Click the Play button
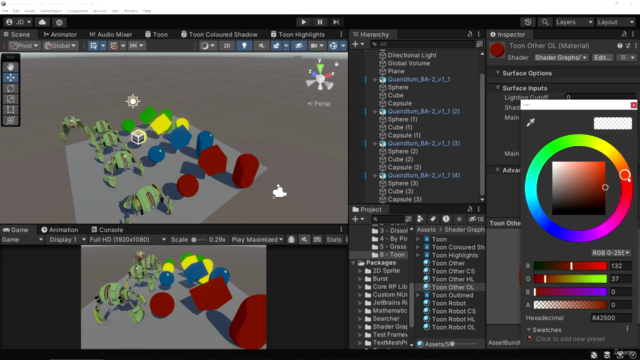Viewport: 640px width, 360px height. [303, 22]
